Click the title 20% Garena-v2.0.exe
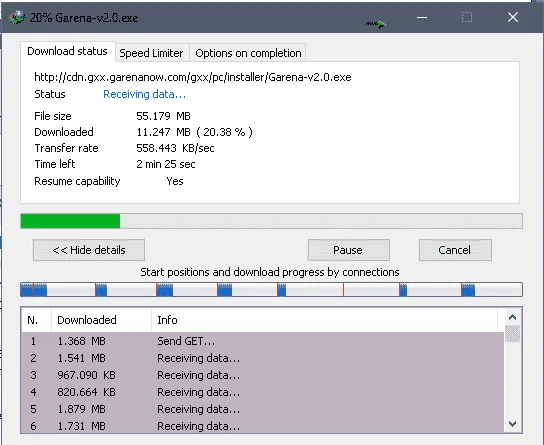The image size is (544, 445). (x=84, y=18)
